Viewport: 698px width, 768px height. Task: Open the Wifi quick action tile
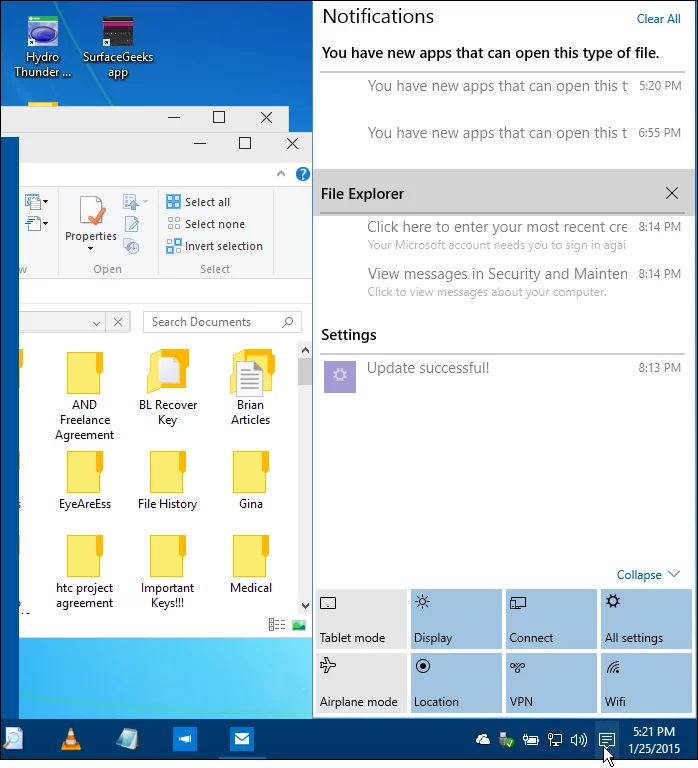pos(646,683)
